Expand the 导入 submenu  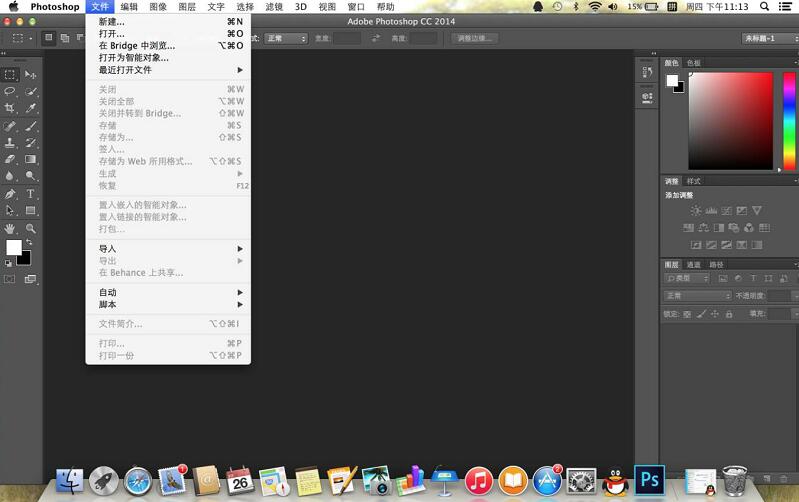[x=170, y=249]
